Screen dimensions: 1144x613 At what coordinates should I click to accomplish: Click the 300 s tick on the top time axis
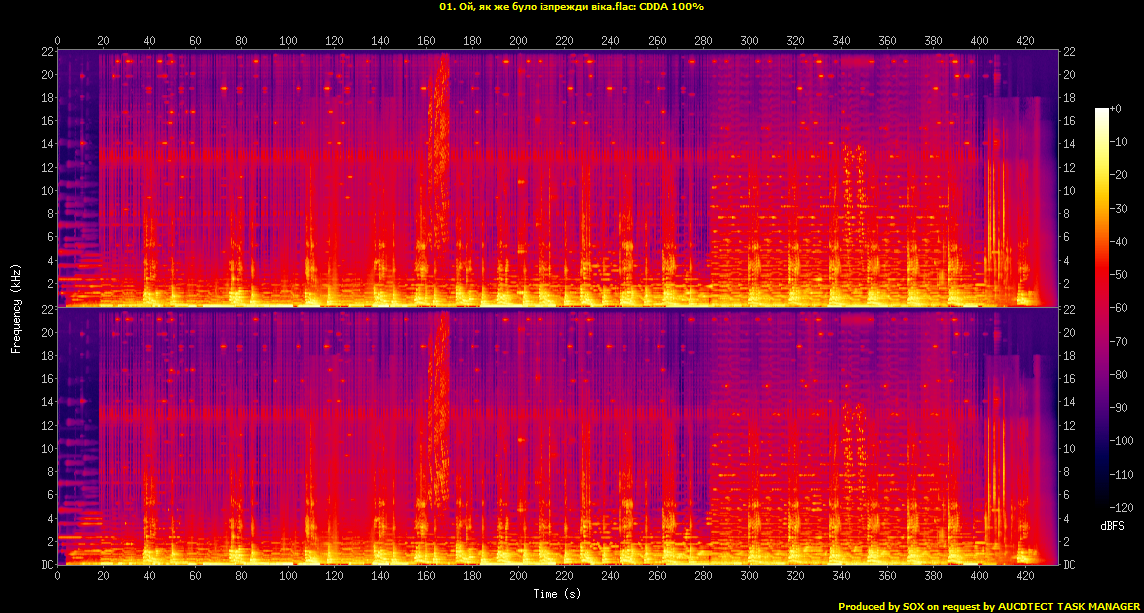click(749, 40)
